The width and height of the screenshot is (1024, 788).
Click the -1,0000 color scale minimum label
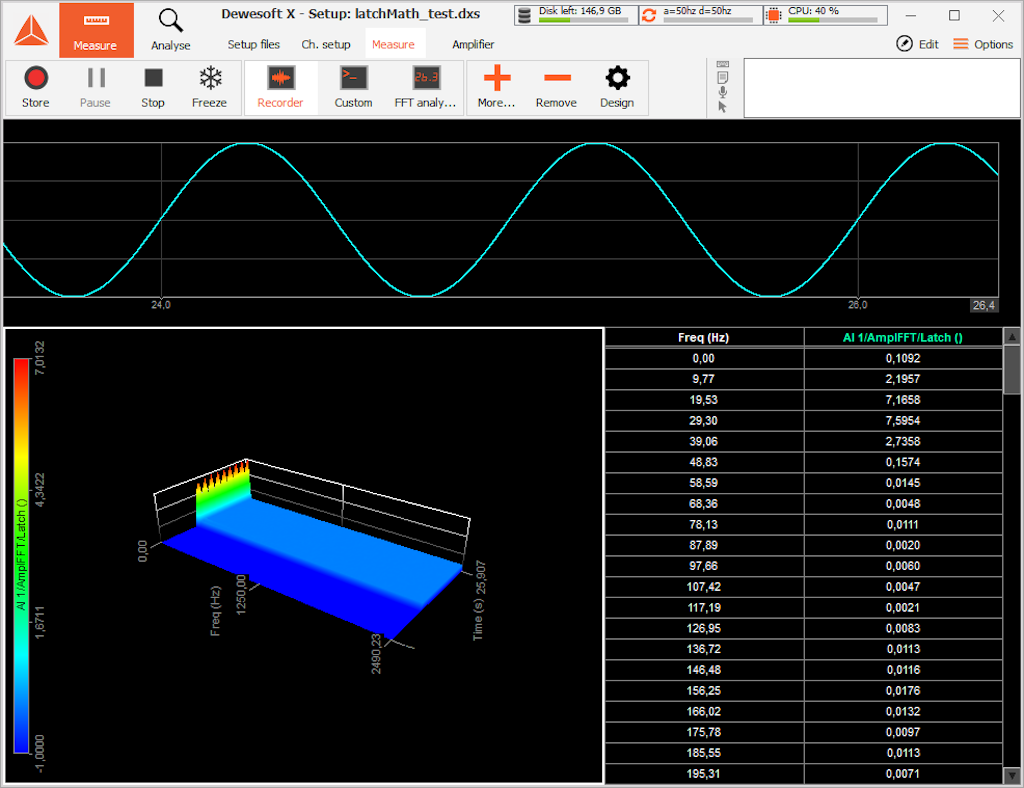(x=40, y=754)
